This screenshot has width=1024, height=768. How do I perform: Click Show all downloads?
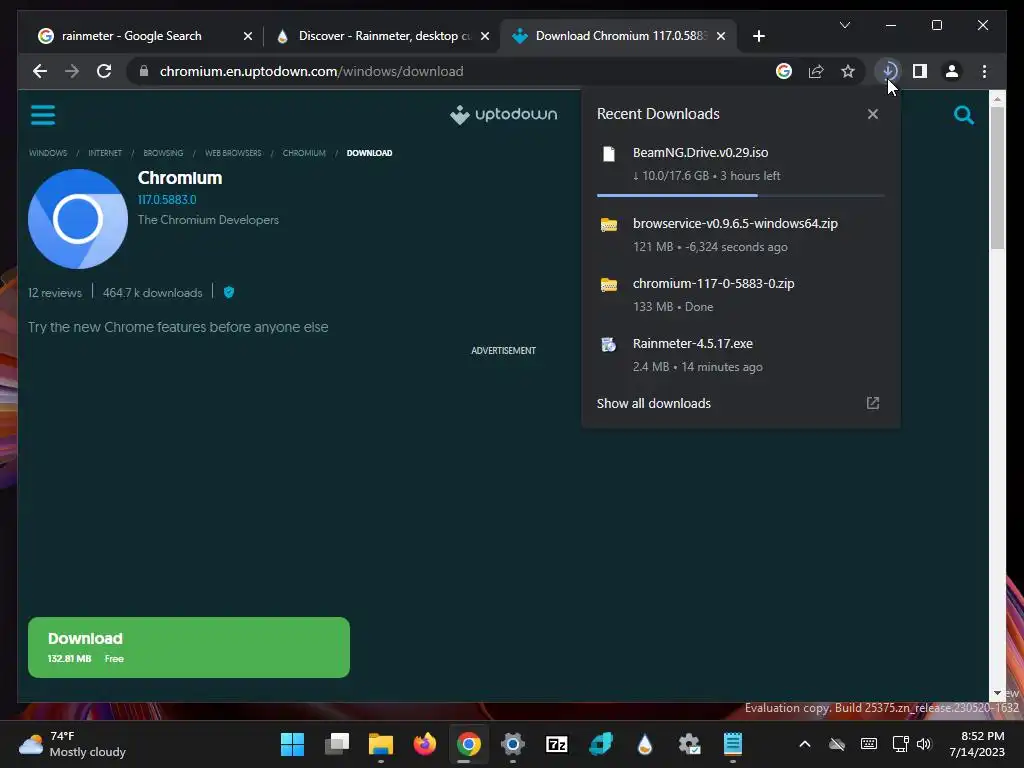pyautogui.click(x=654, y=404)
